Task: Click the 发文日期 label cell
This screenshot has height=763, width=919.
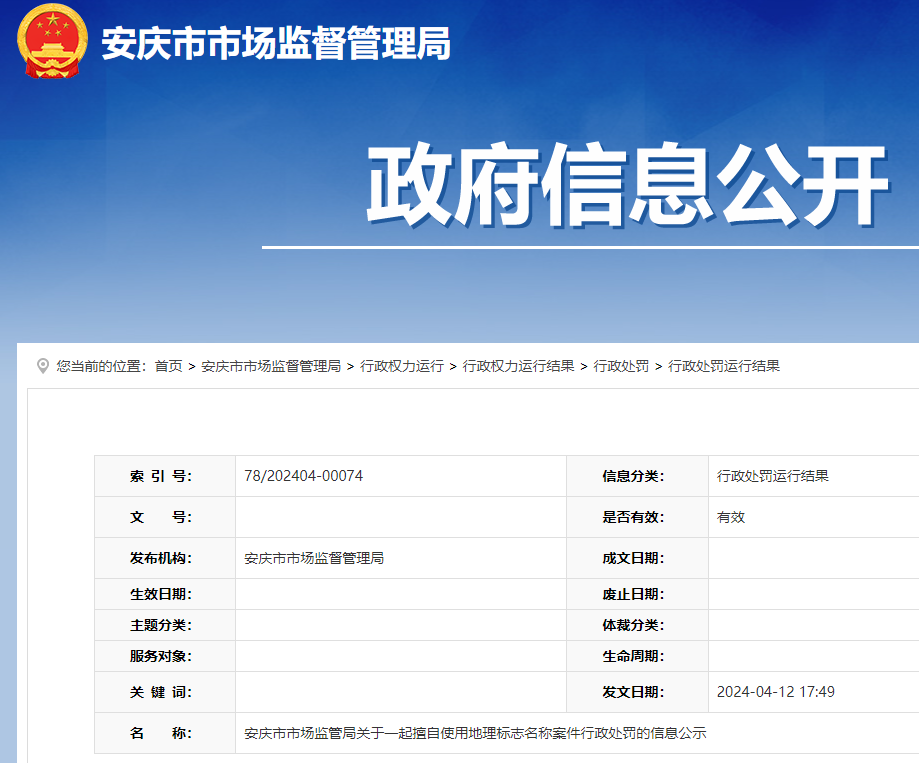Action: point(632,692)
